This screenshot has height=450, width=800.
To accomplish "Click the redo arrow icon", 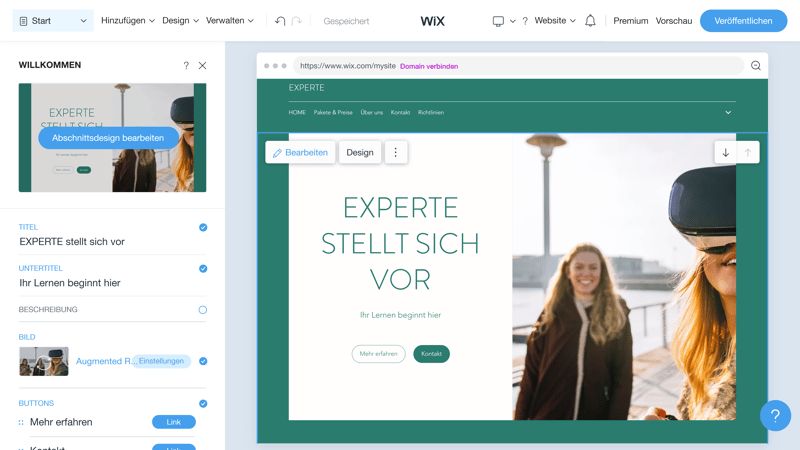I will (x=296, y=21).
